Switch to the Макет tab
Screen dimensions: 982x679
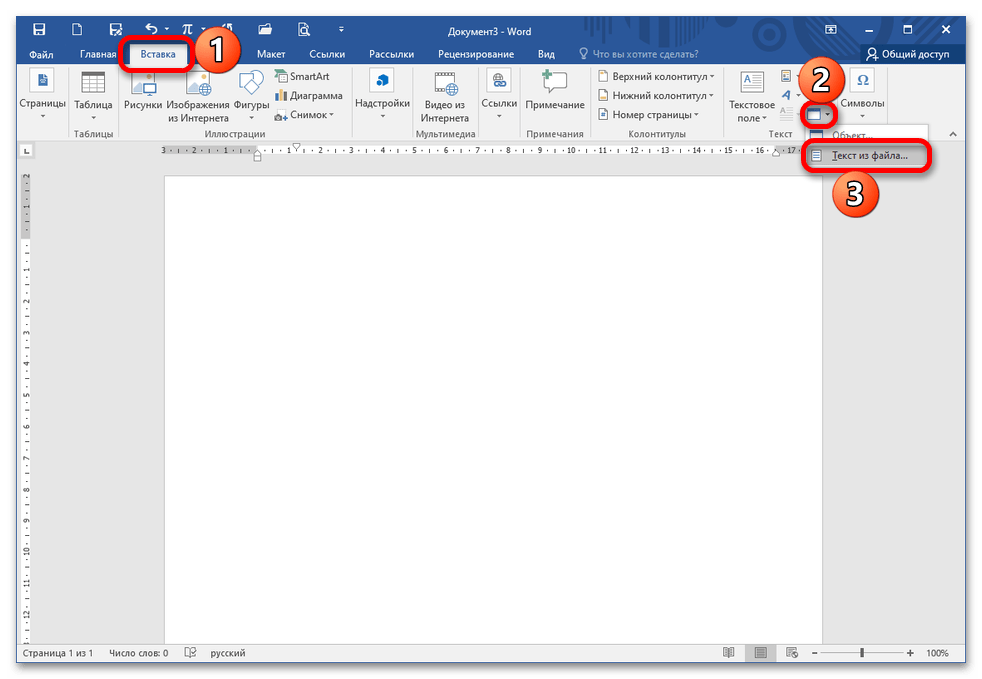271,54
